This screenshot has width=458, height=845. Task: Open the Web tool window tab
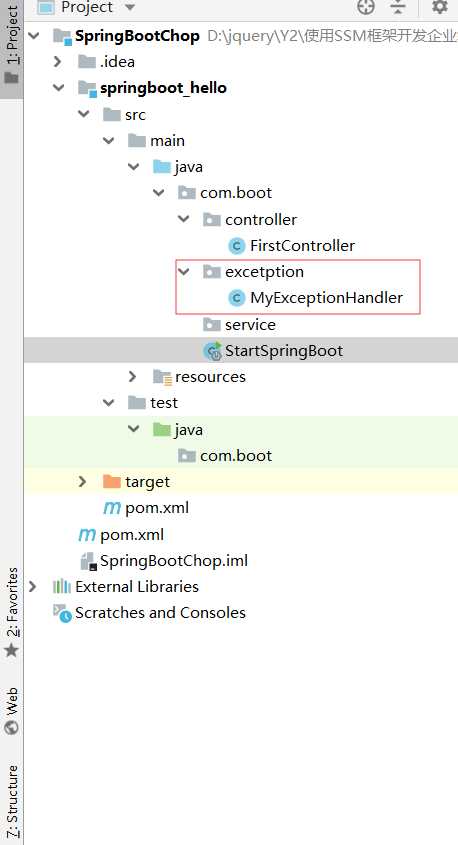(x=11, y=711)
